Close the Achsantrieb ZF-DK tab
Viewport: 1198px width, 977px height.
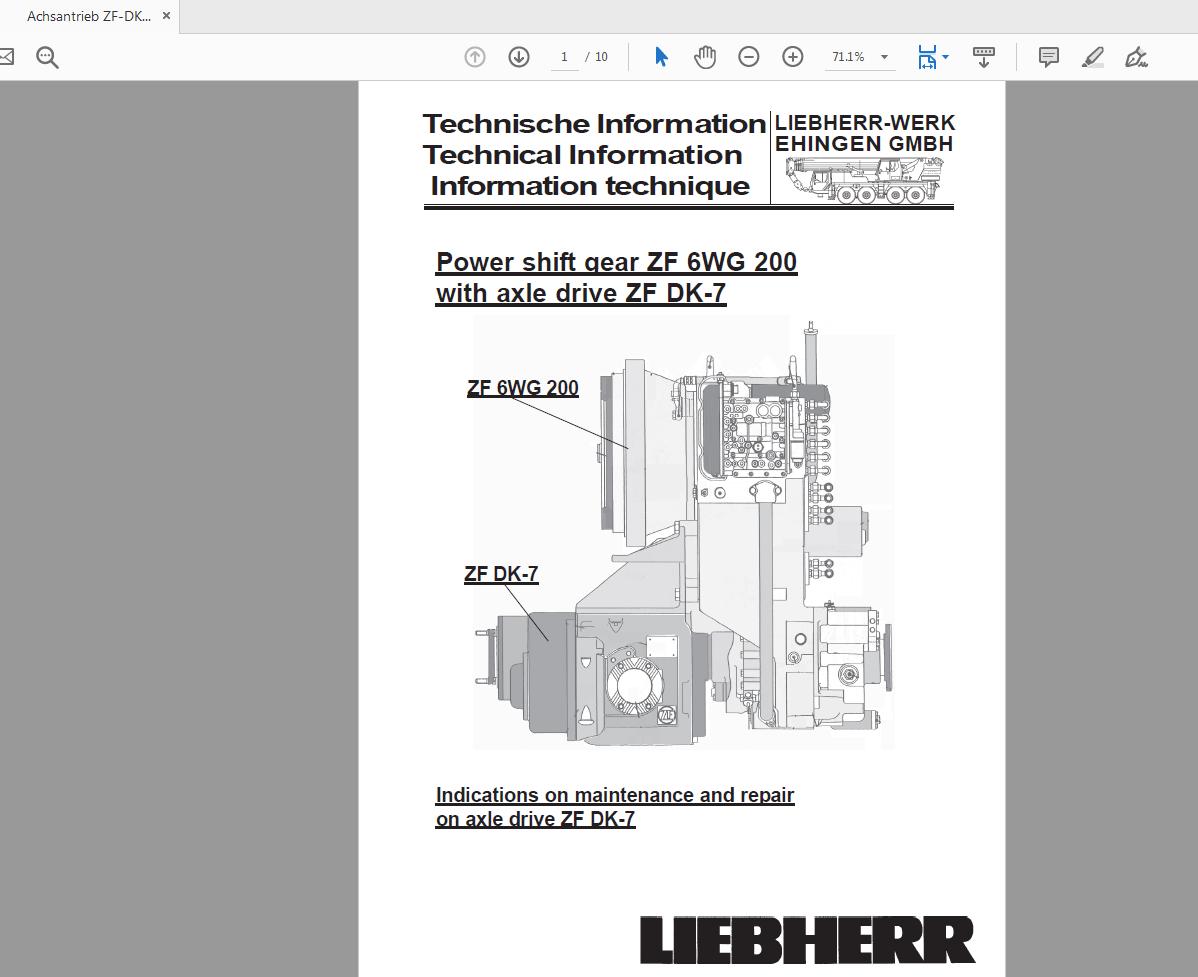[x=167, y=16]
